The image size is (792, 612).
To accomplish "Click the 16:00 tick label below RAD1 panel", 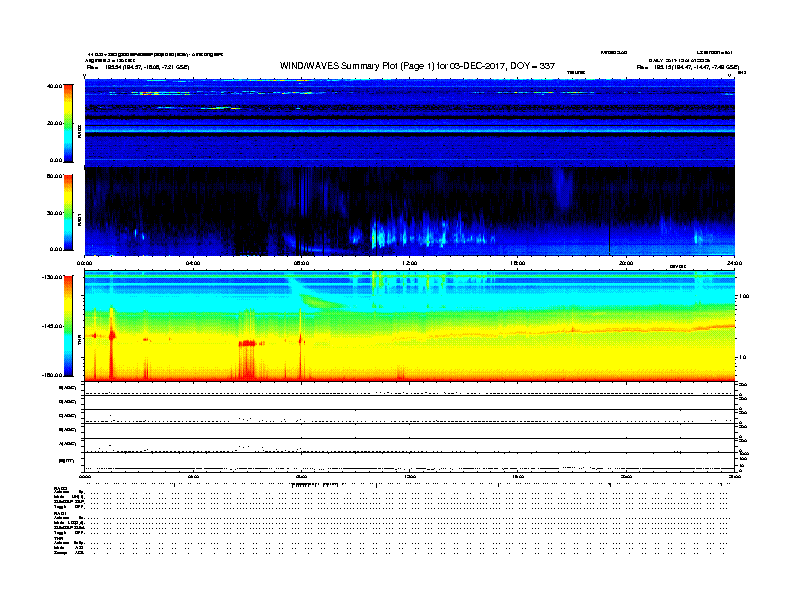I will coord(518,263).
